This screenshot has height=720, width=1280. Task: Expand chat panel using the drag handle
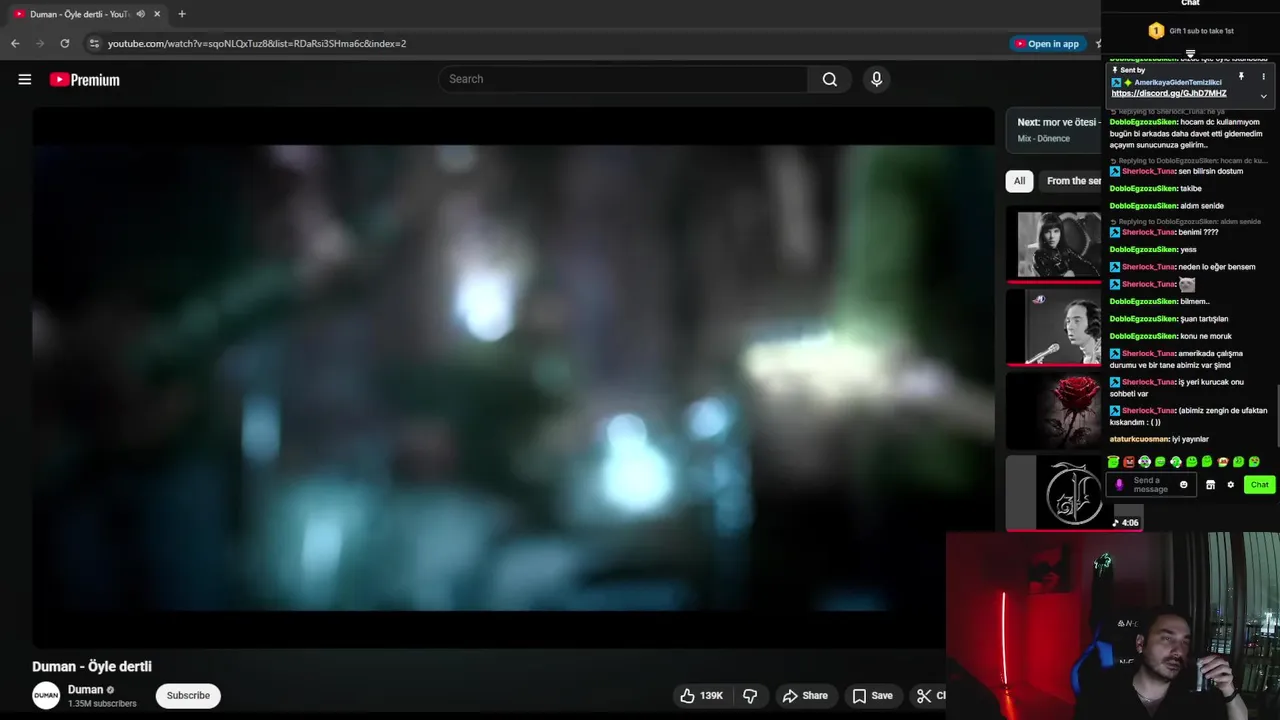1190,54
